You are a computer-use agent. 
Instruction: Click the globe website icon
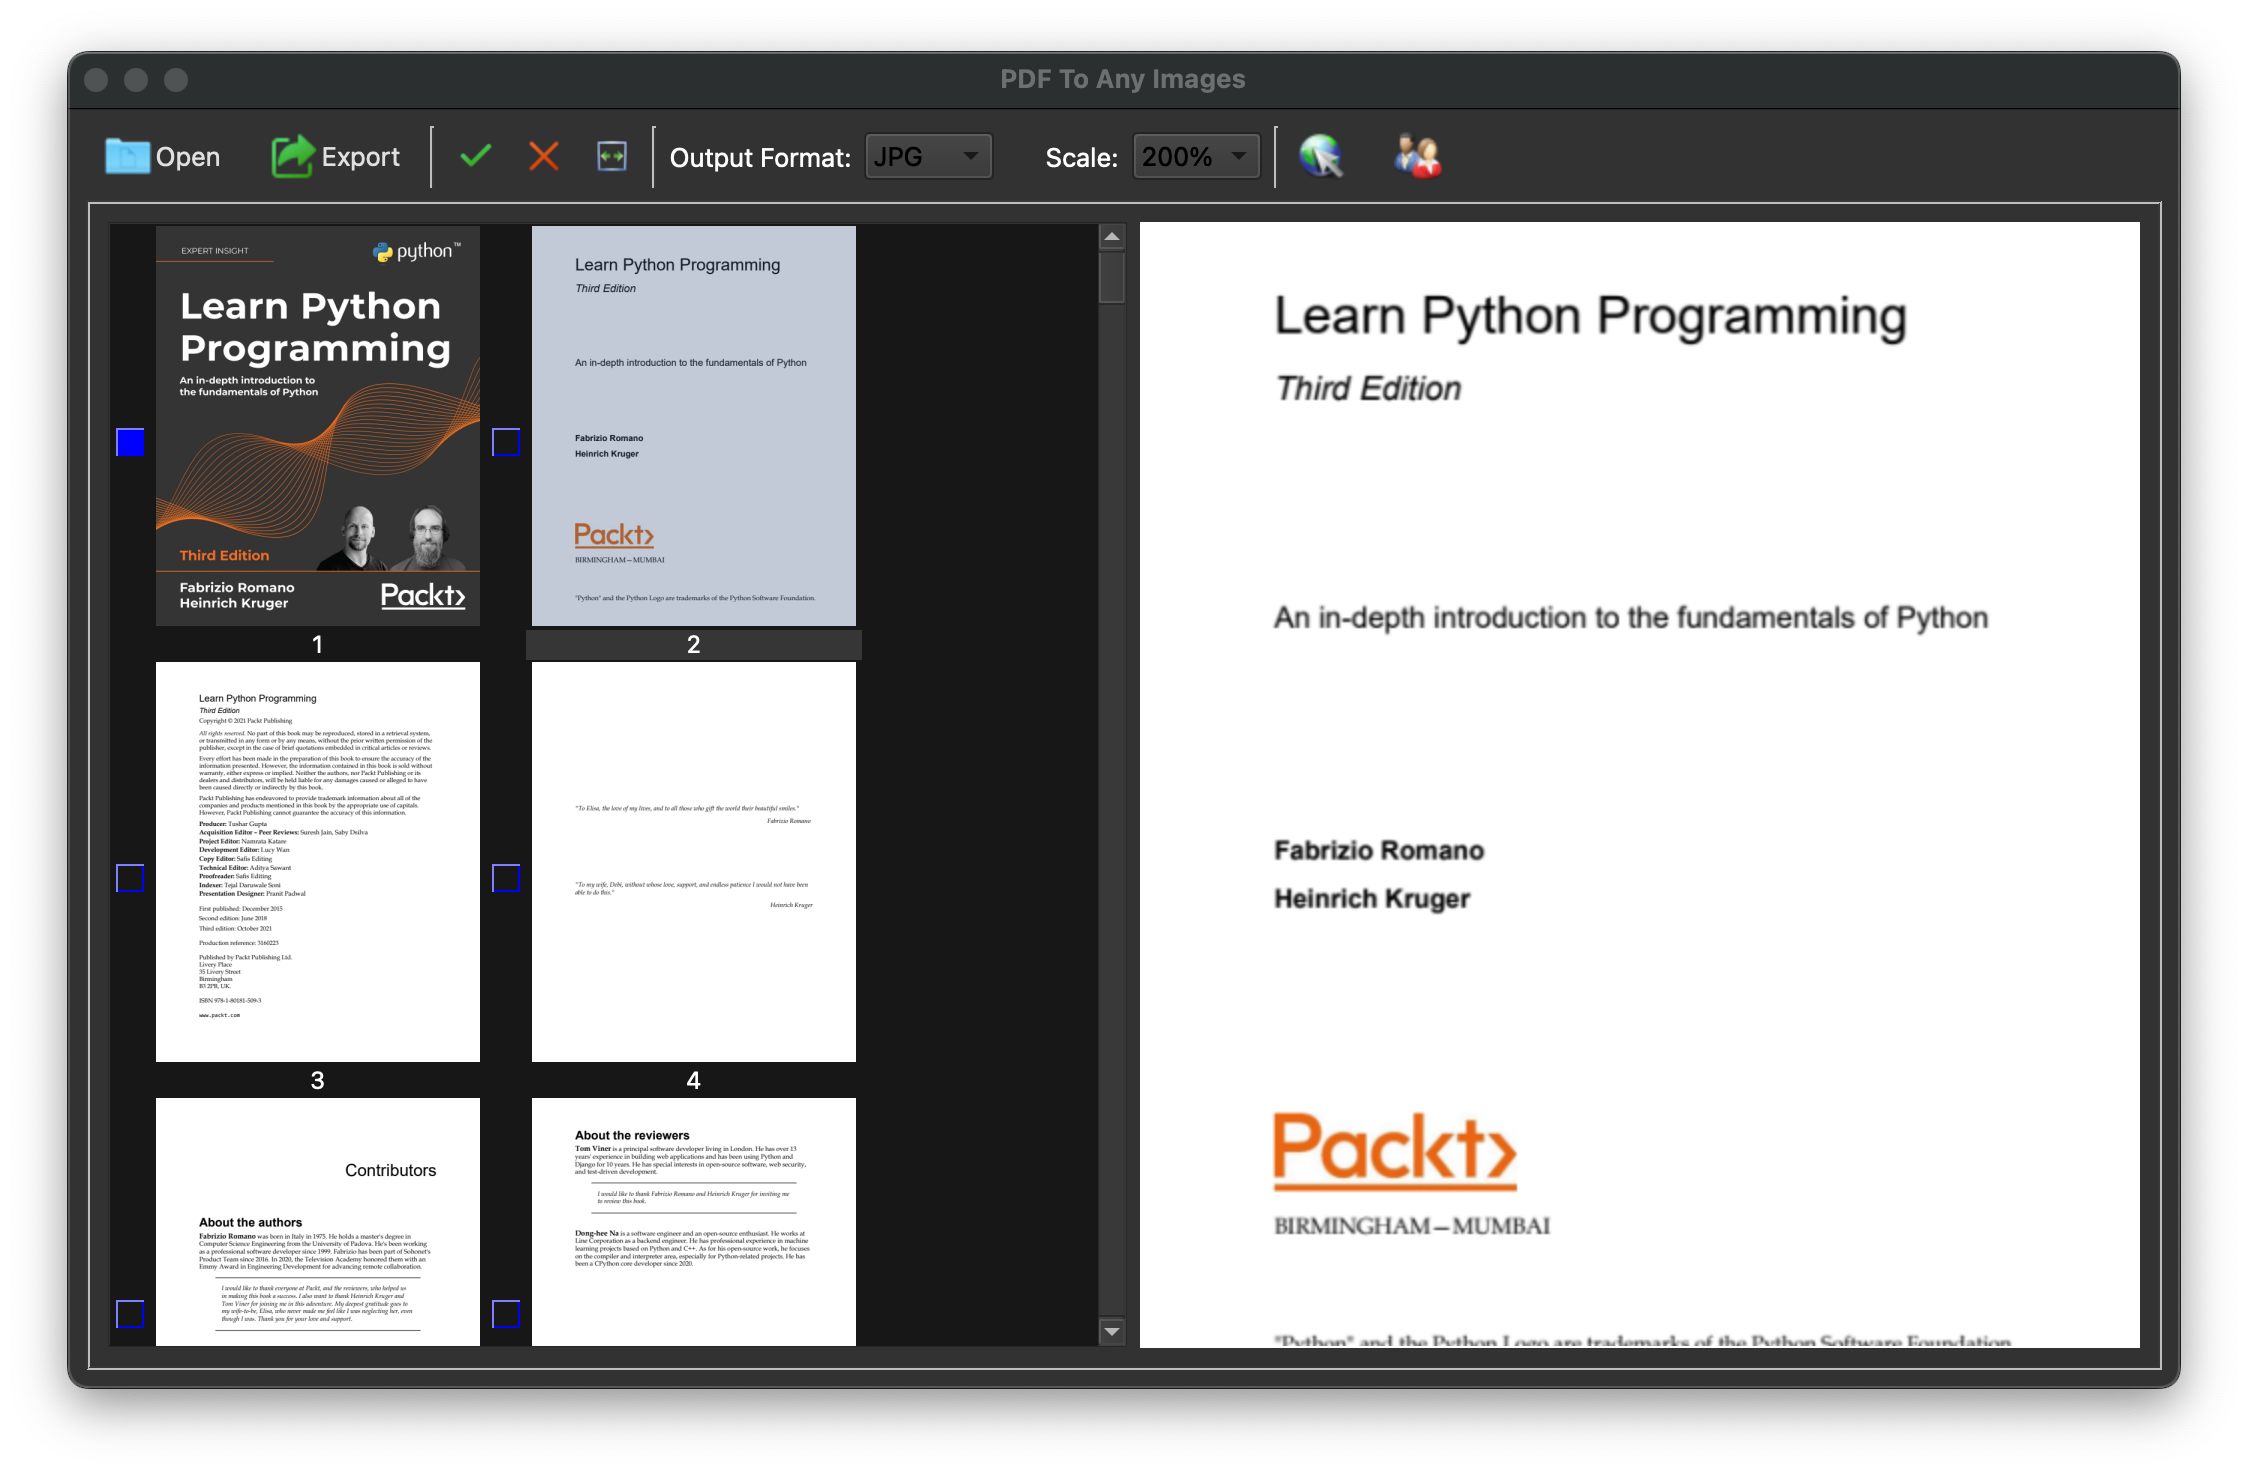pos(1321,156)
